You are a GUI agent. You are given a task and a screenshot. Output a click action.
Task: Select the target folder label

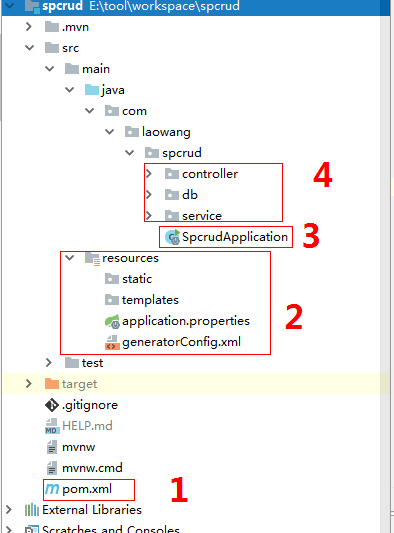pos(79,384)
